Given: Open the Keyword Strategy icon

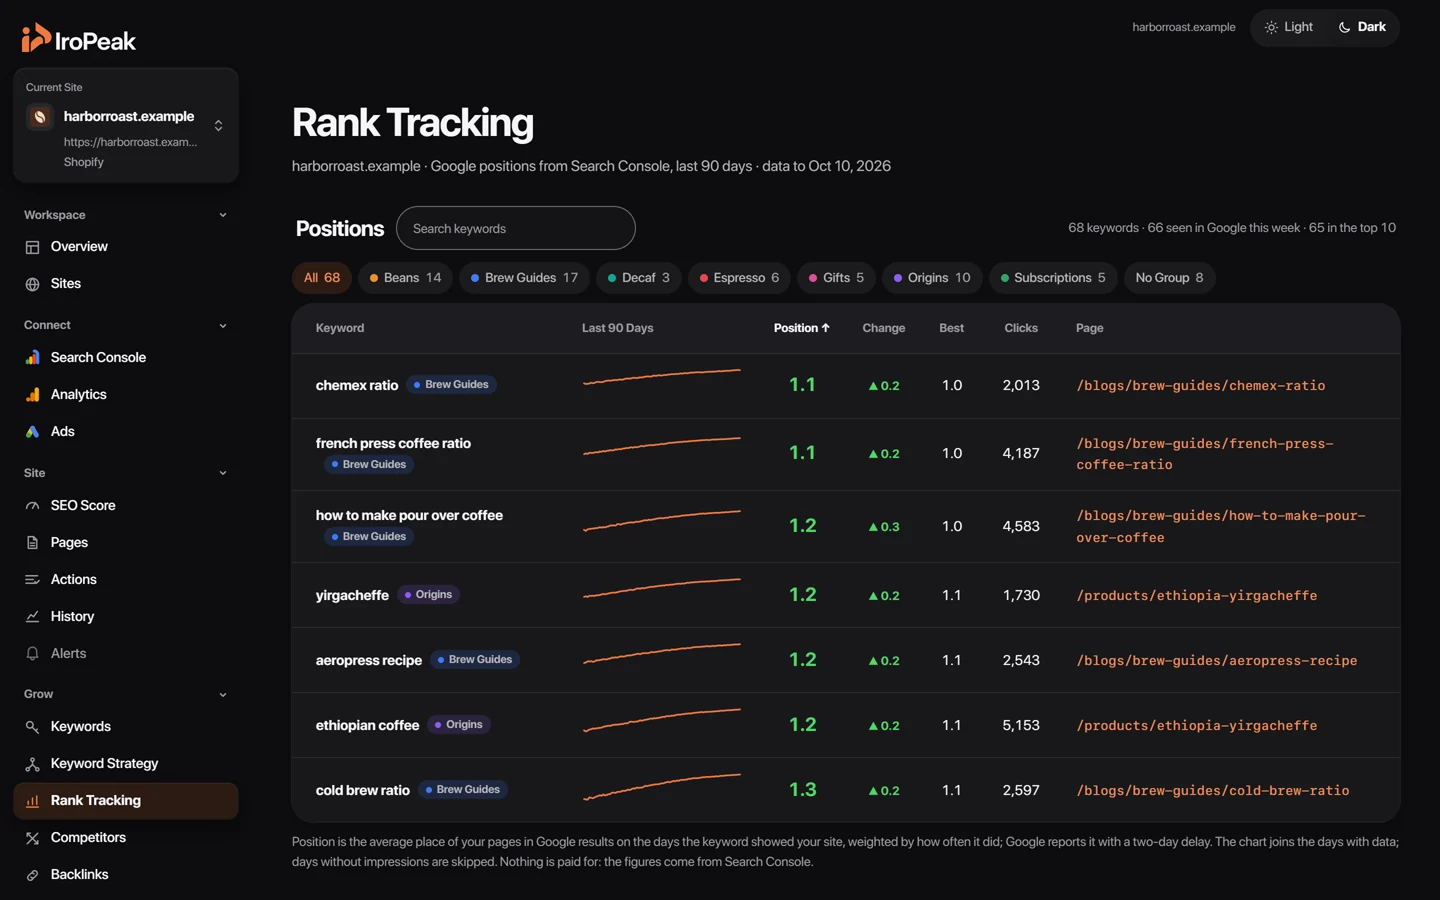Looking at the screenshot, I should coord(32,764).
